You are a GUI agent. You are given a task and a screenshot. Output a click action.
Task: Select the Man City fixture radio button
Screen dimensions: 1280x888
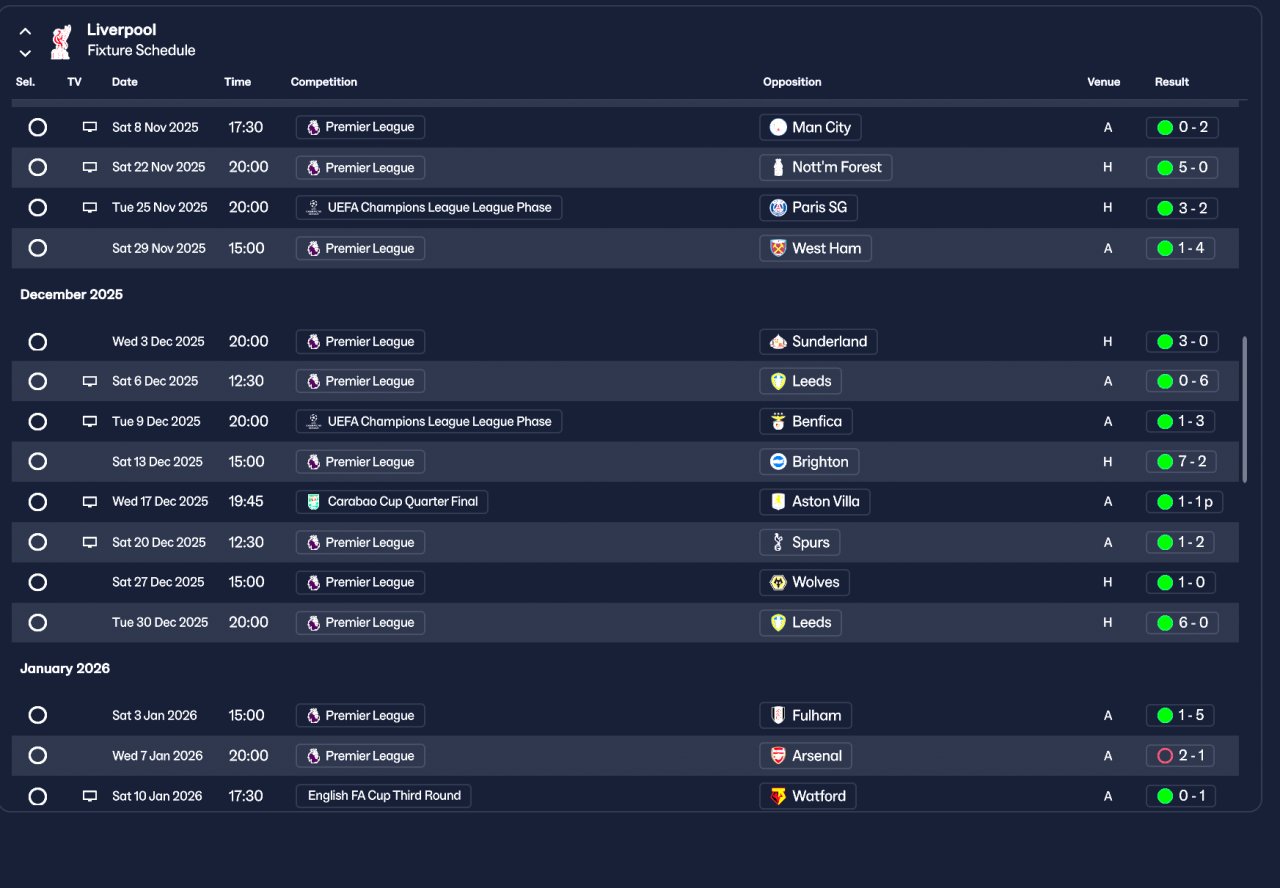(x=37, y=127)
